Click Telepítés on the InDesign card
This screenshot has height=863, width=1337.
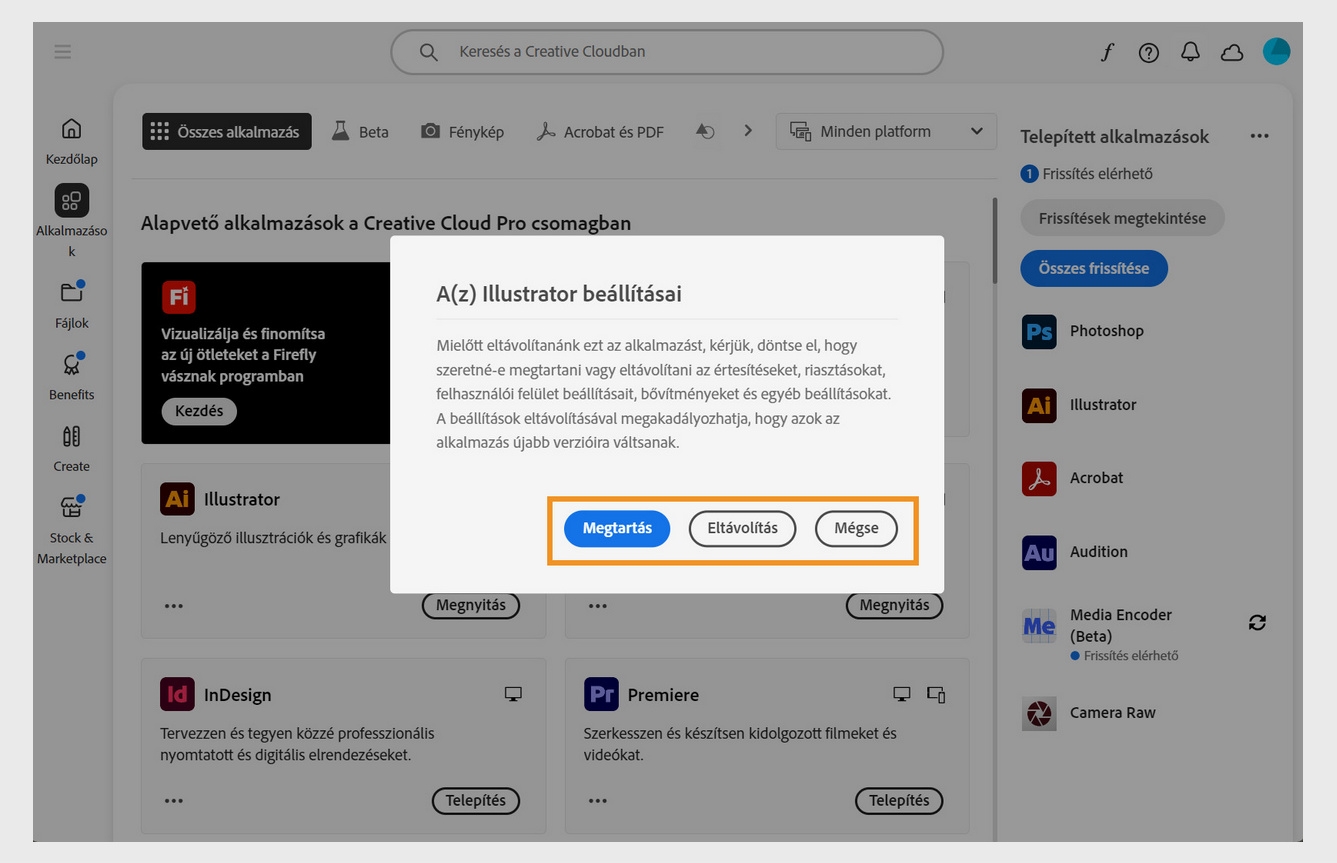[x=476, y=800]
